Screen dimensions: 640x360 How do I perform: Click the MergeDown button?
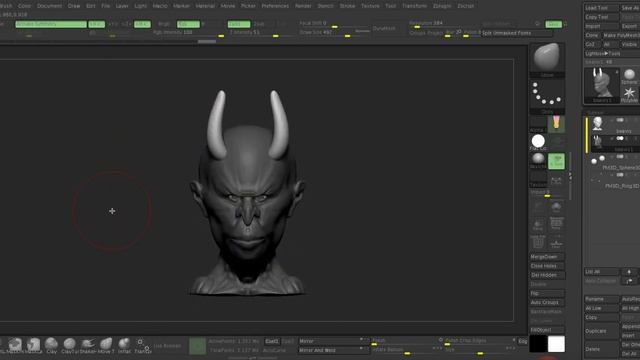point(547,257)
